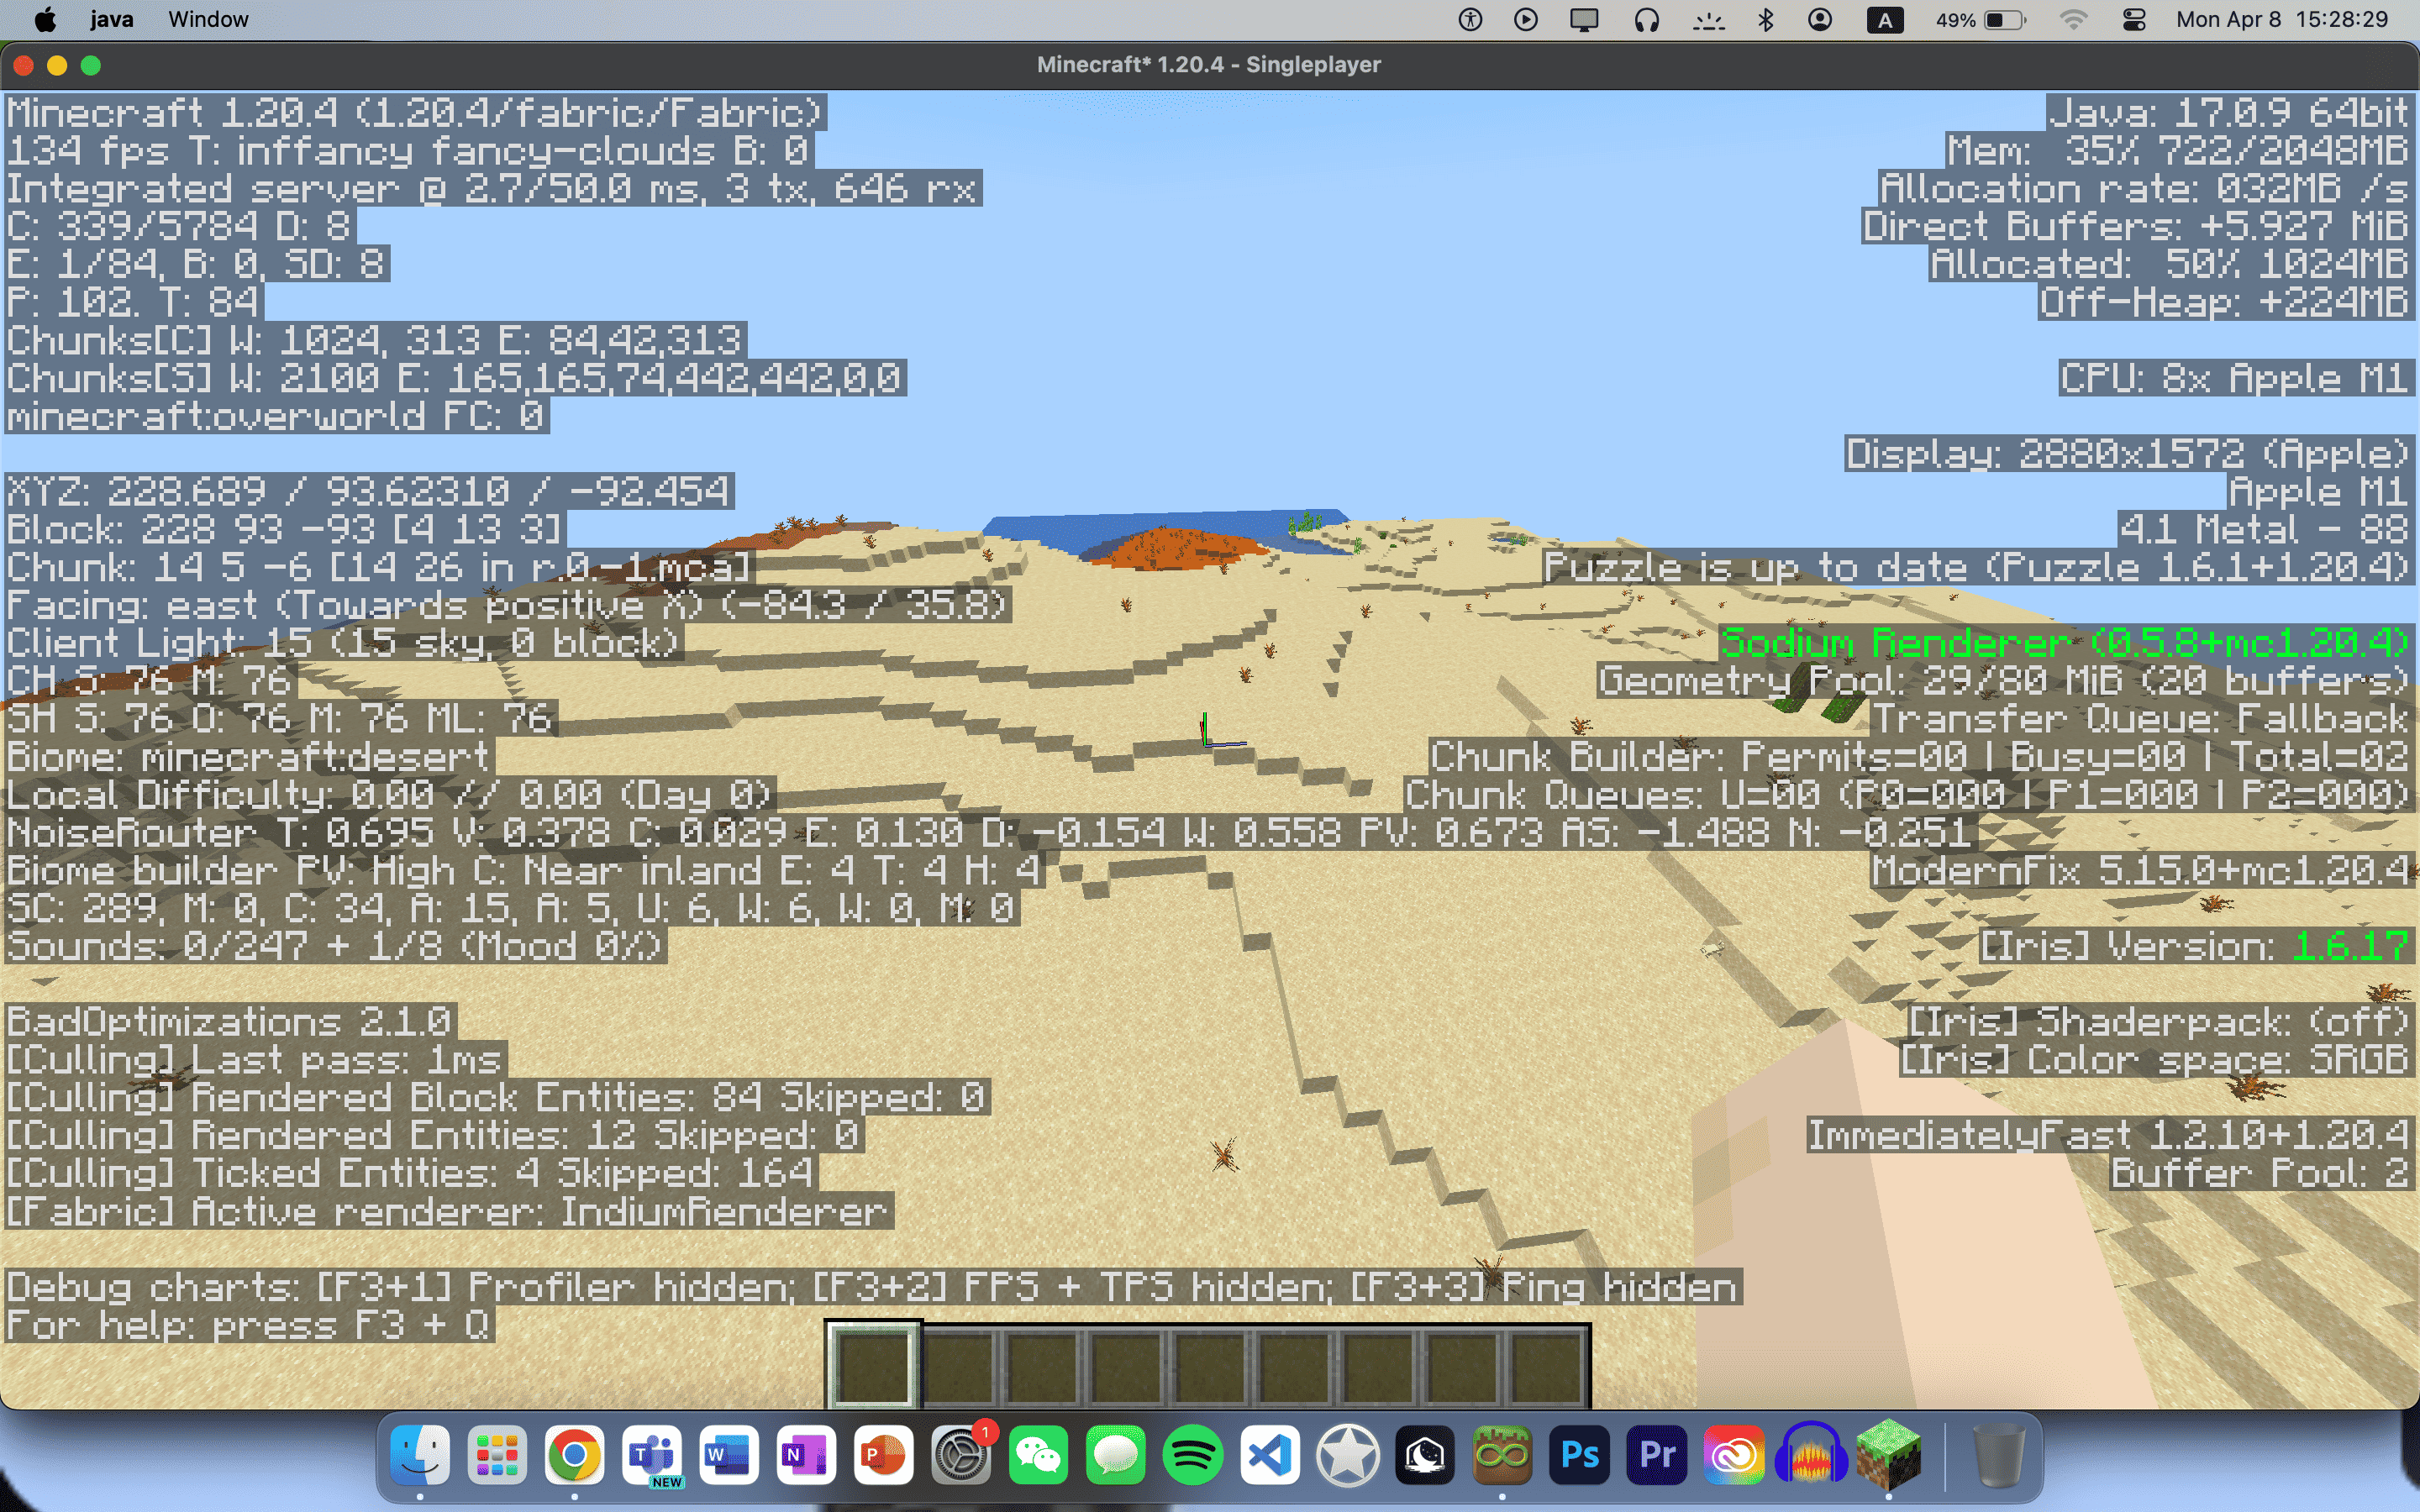
Task: Open Visual Studio Code from the Dock
Action: click(1270, 1455)
